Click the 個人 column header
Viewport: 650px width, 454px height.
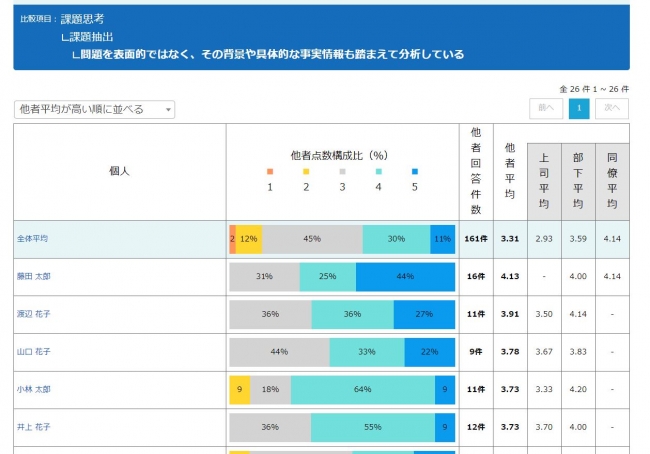(x=119, y=171)
